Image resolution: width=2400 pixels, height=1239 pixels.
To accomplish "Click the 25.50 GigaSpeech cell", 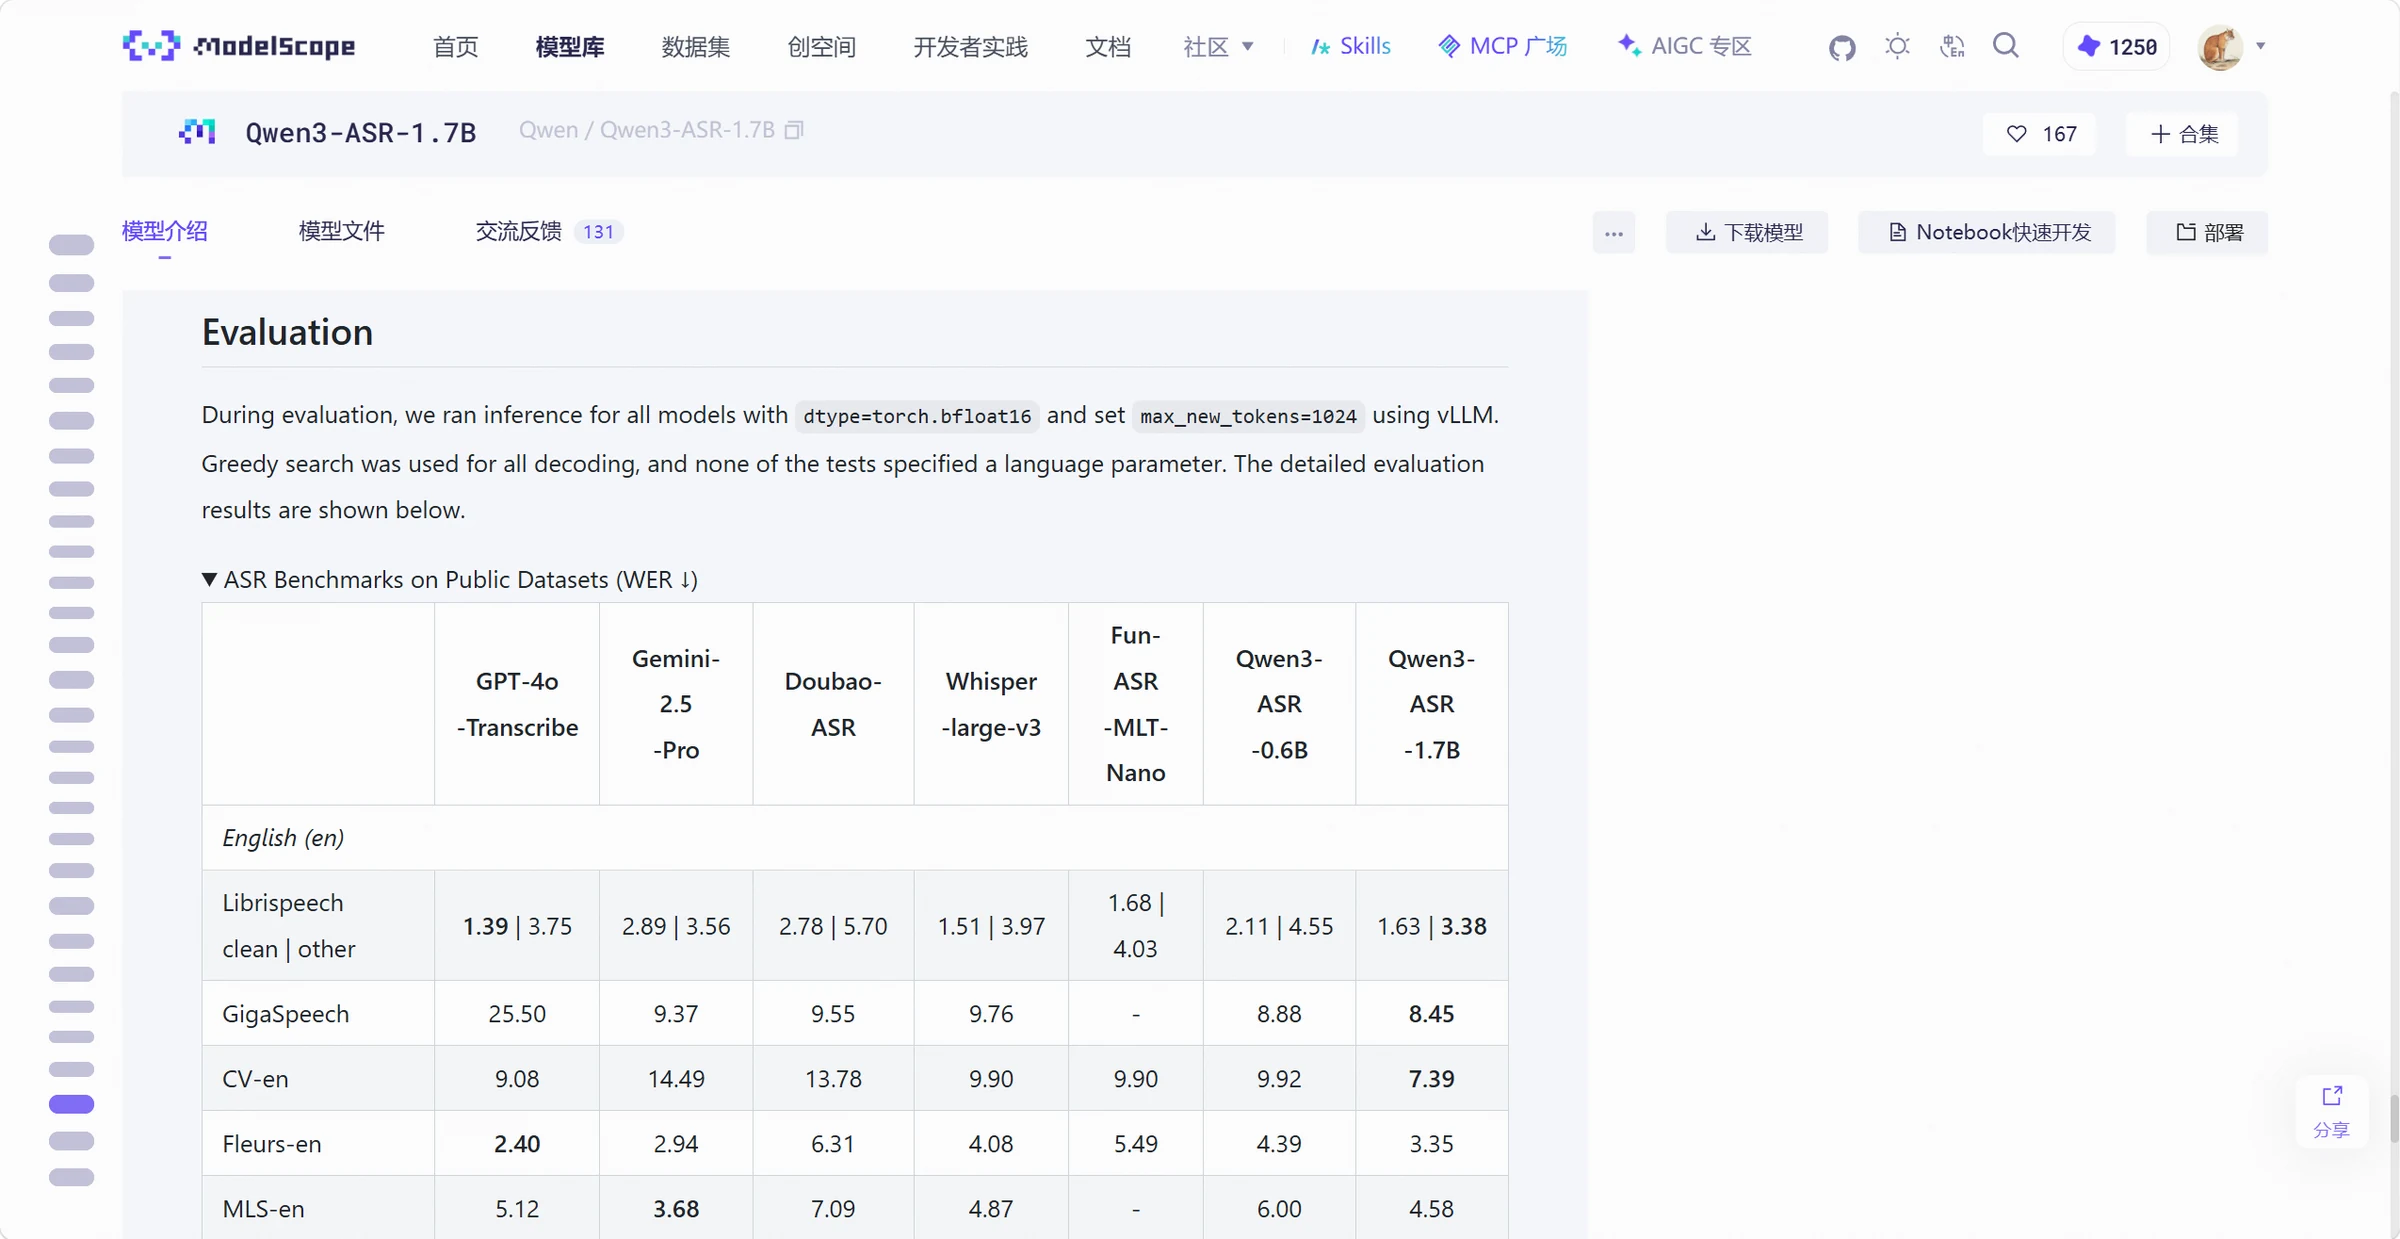I will coord(517,1014).
